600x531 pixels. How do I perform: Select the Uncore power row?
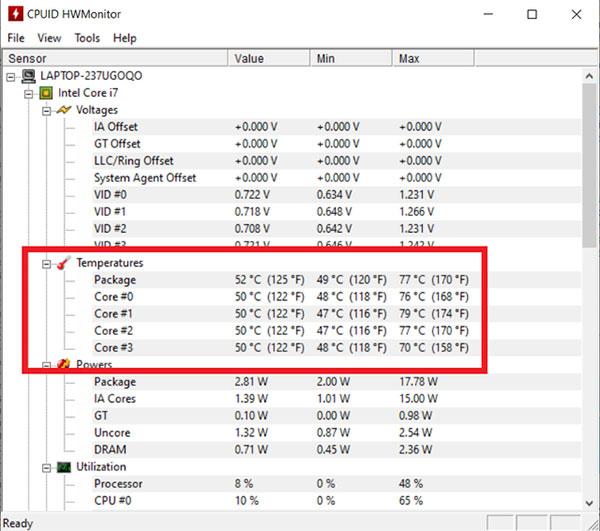click(x=337, y=433)
